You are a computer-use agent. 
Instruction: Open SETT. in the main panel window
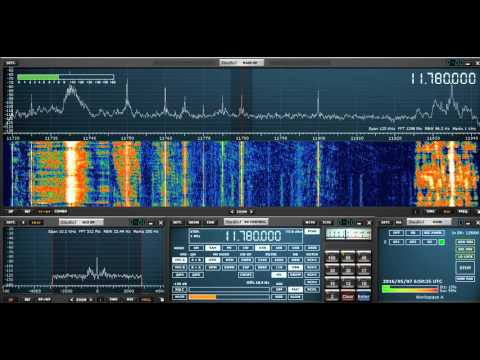[385, 222]
